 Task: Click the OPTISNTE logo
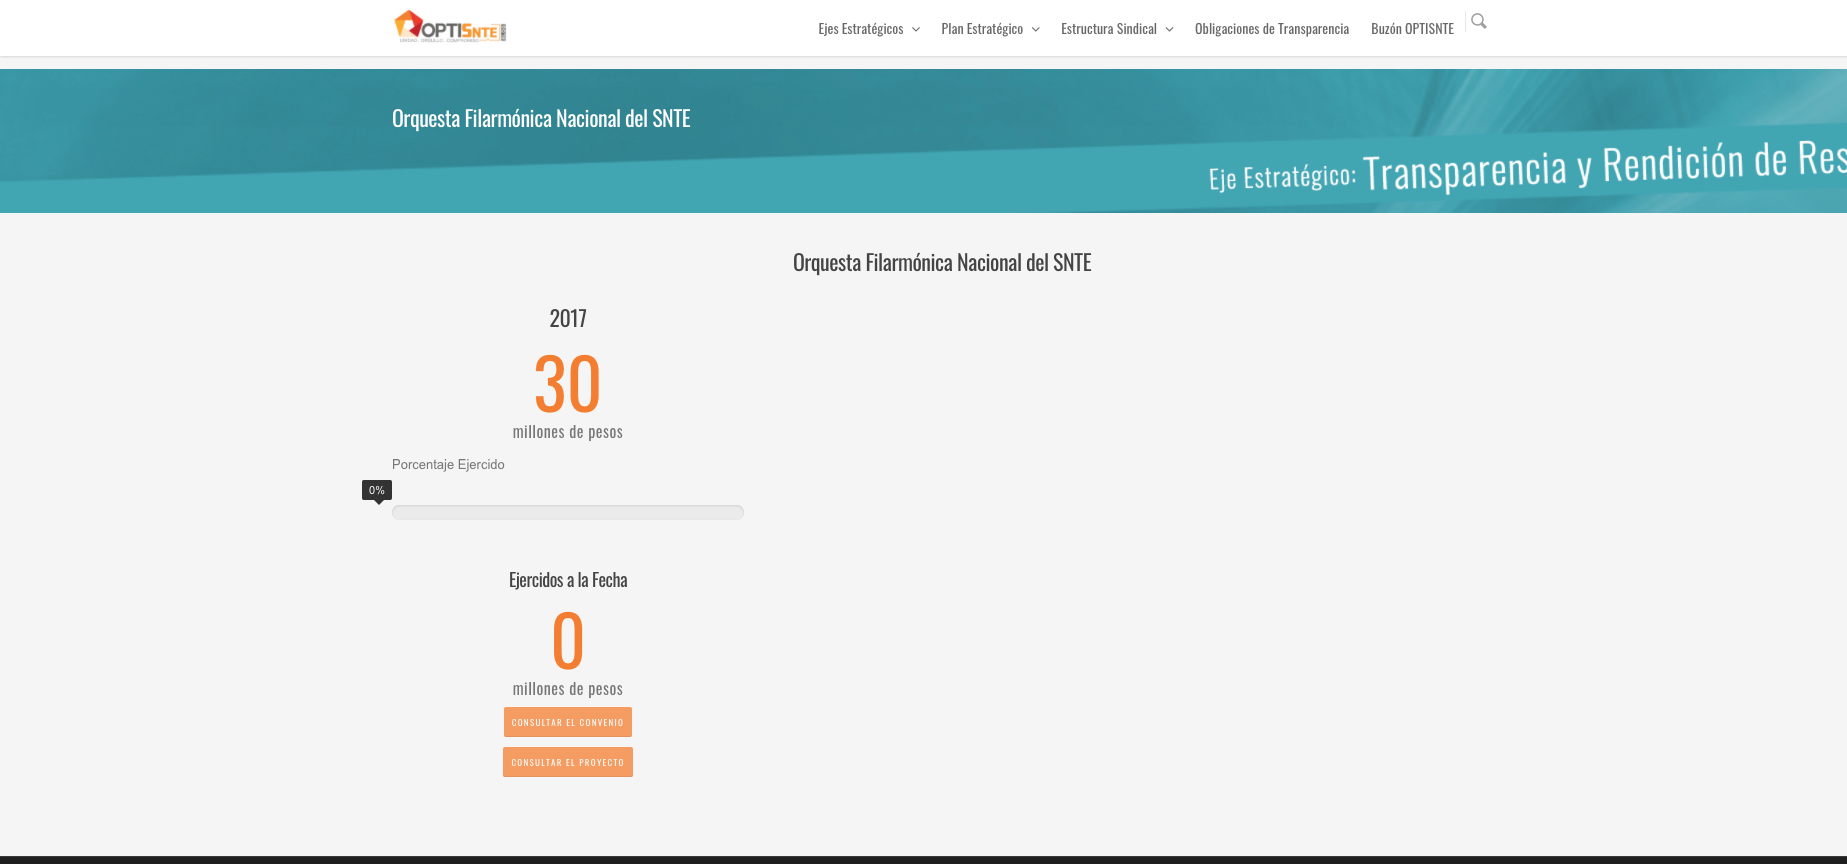[x=450, y=27]
